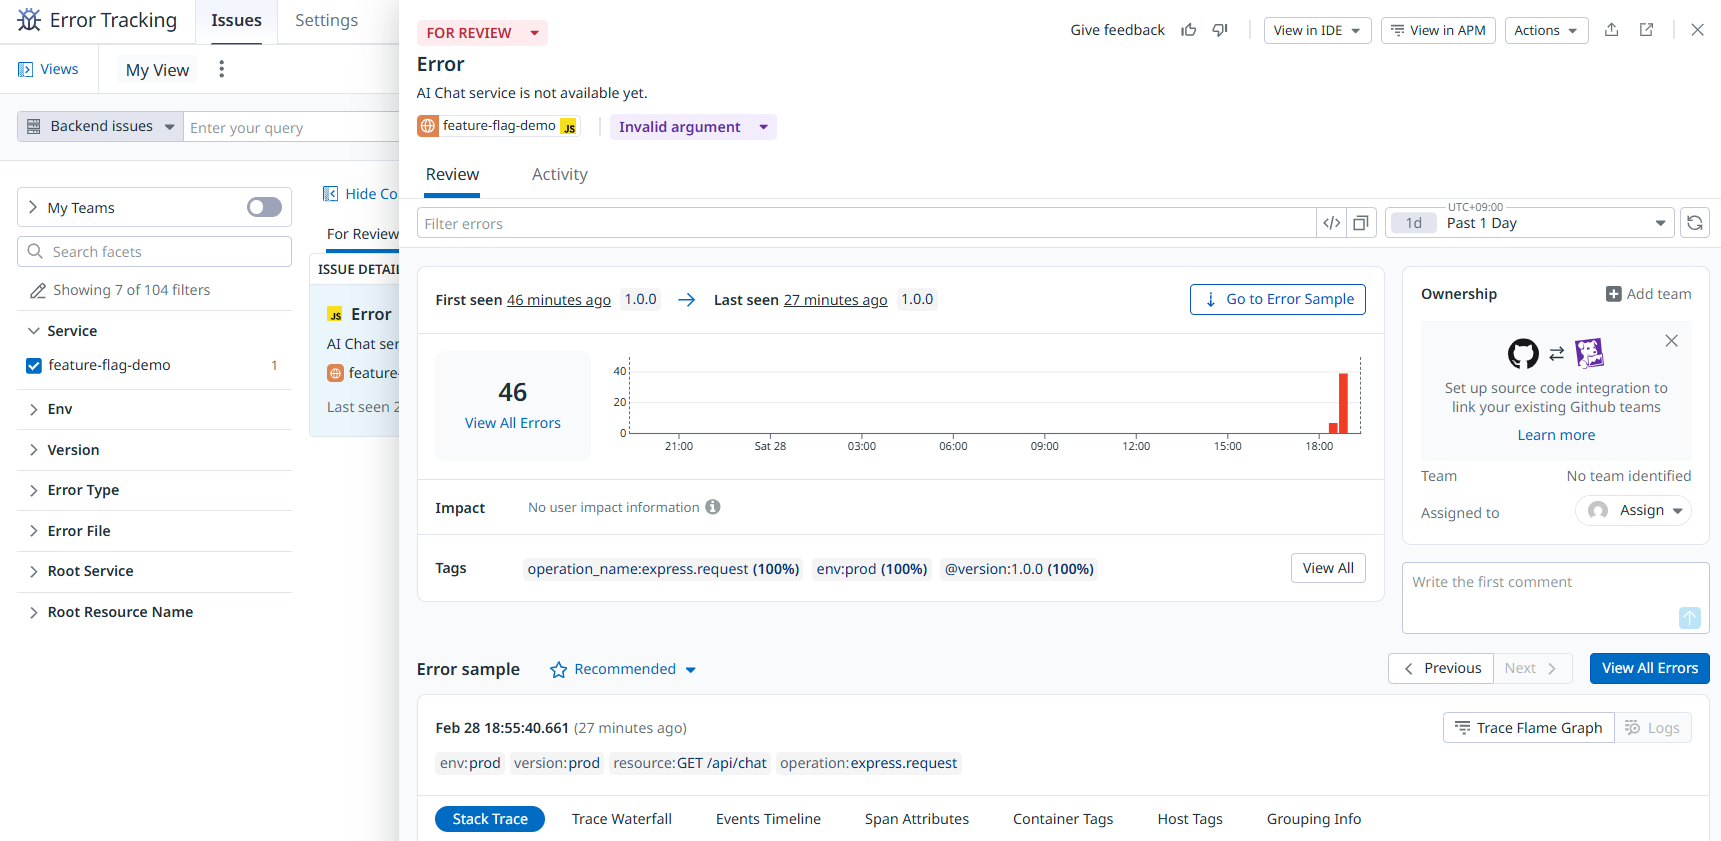Open the Assign dropdown in Ownership
Screen dimensions: 1721x841
coord(1634,511)
